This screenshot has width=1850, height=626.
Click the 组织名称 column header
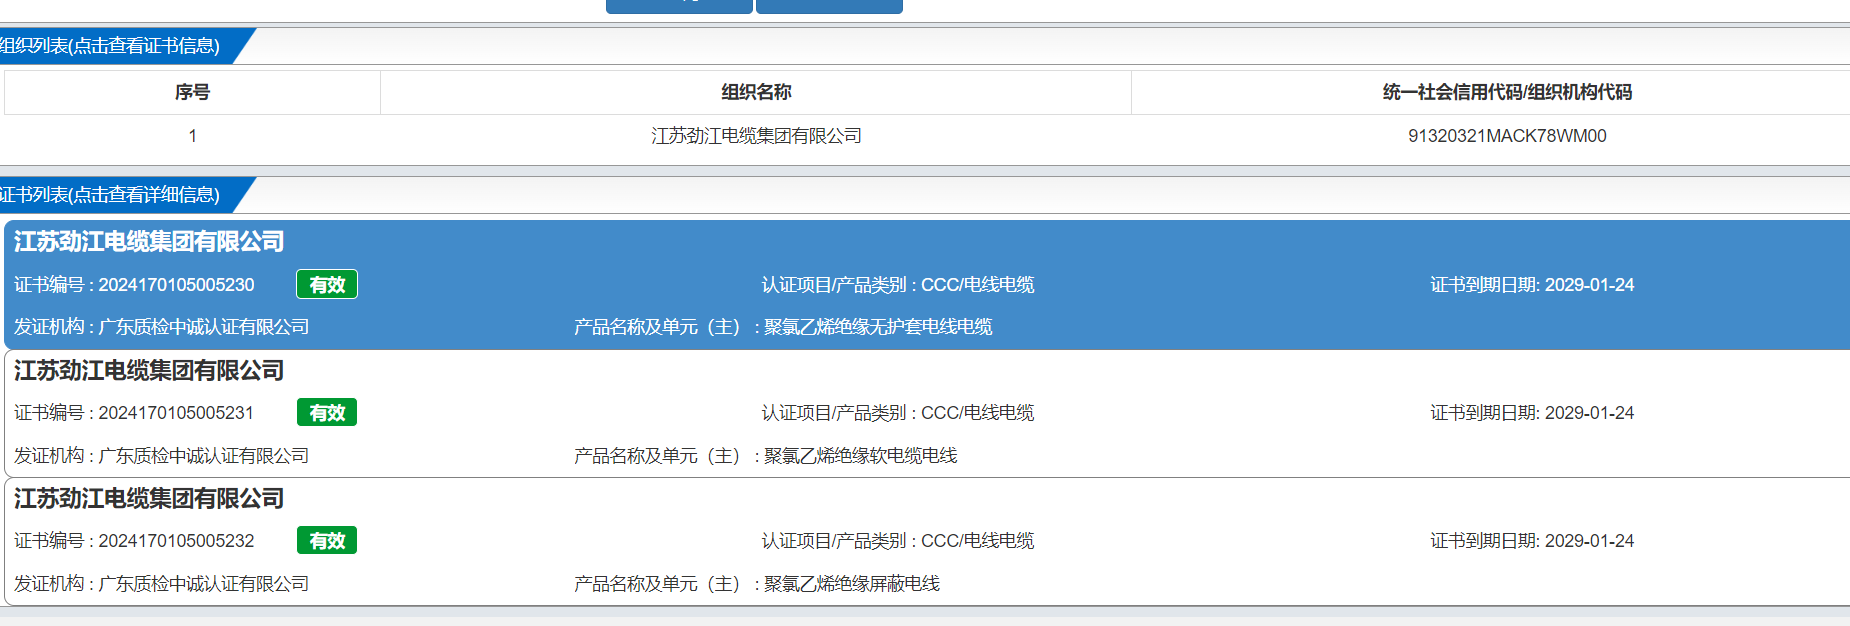pyautogui.click(x=756, y=92)
